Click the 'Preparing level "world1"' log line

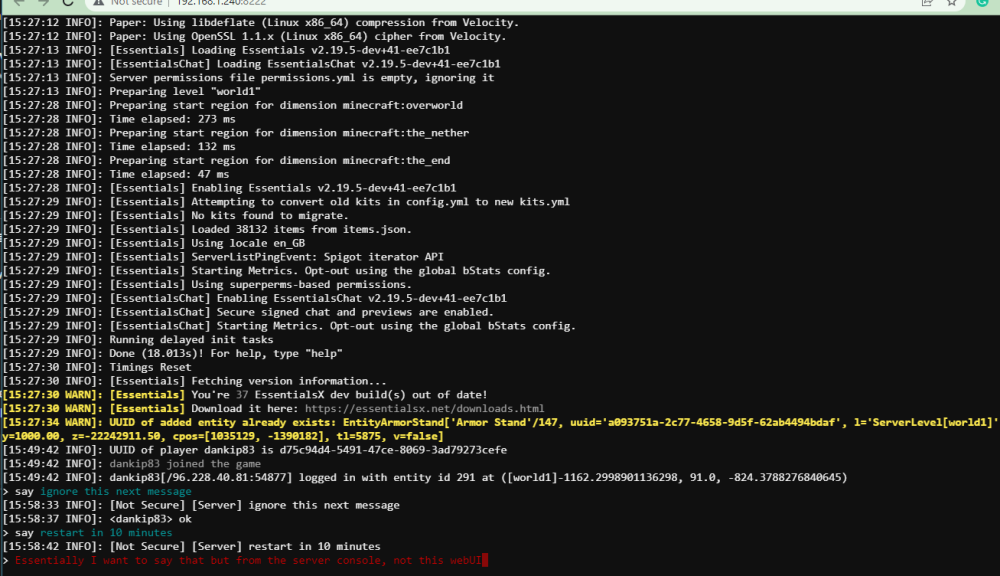(x=132, y=91)
